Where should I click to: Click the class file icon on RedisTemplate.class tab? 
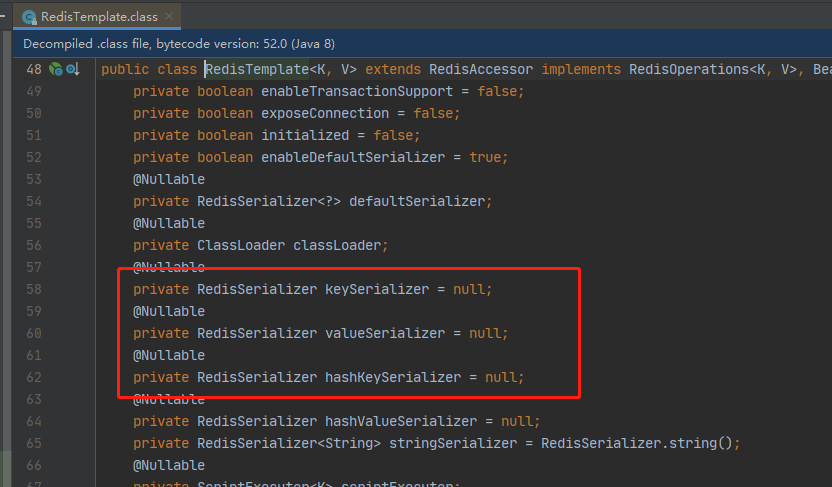tap(29, 17)
